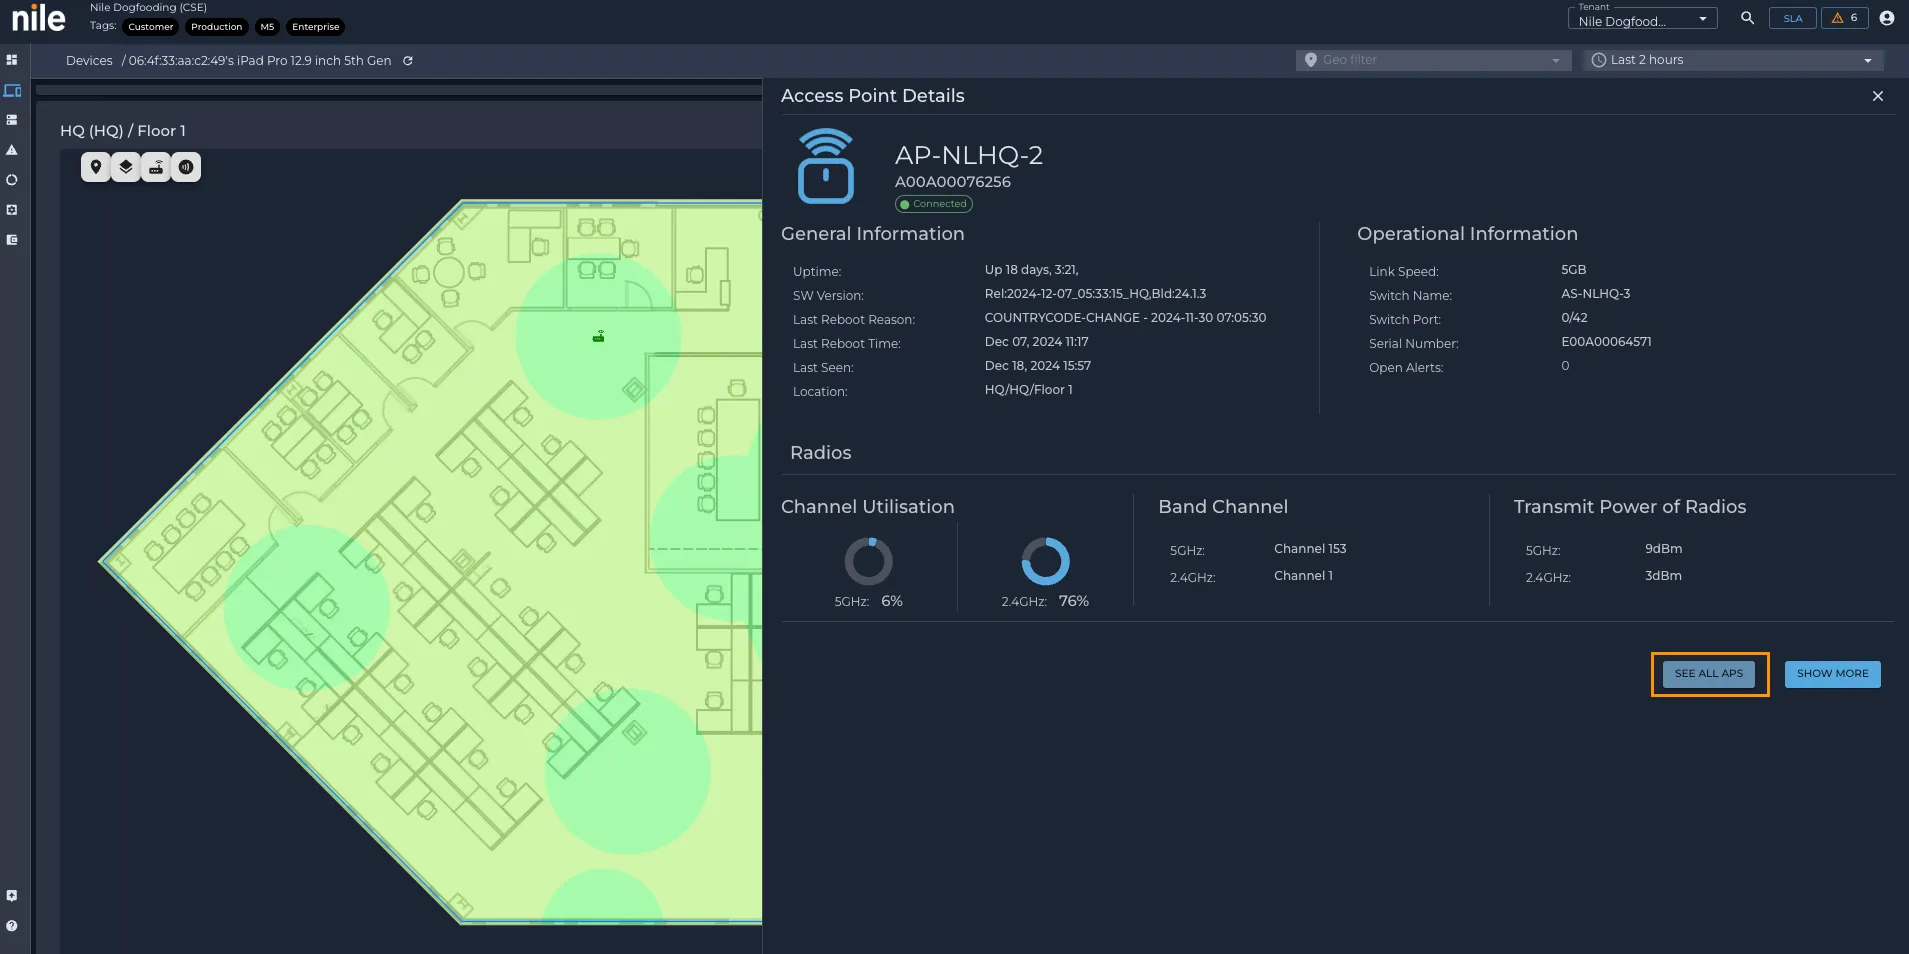The height and width of the screenshot is (954, 1909).
Task: Open the settings gear sidebar icon
Action: [x=12, y=210]
